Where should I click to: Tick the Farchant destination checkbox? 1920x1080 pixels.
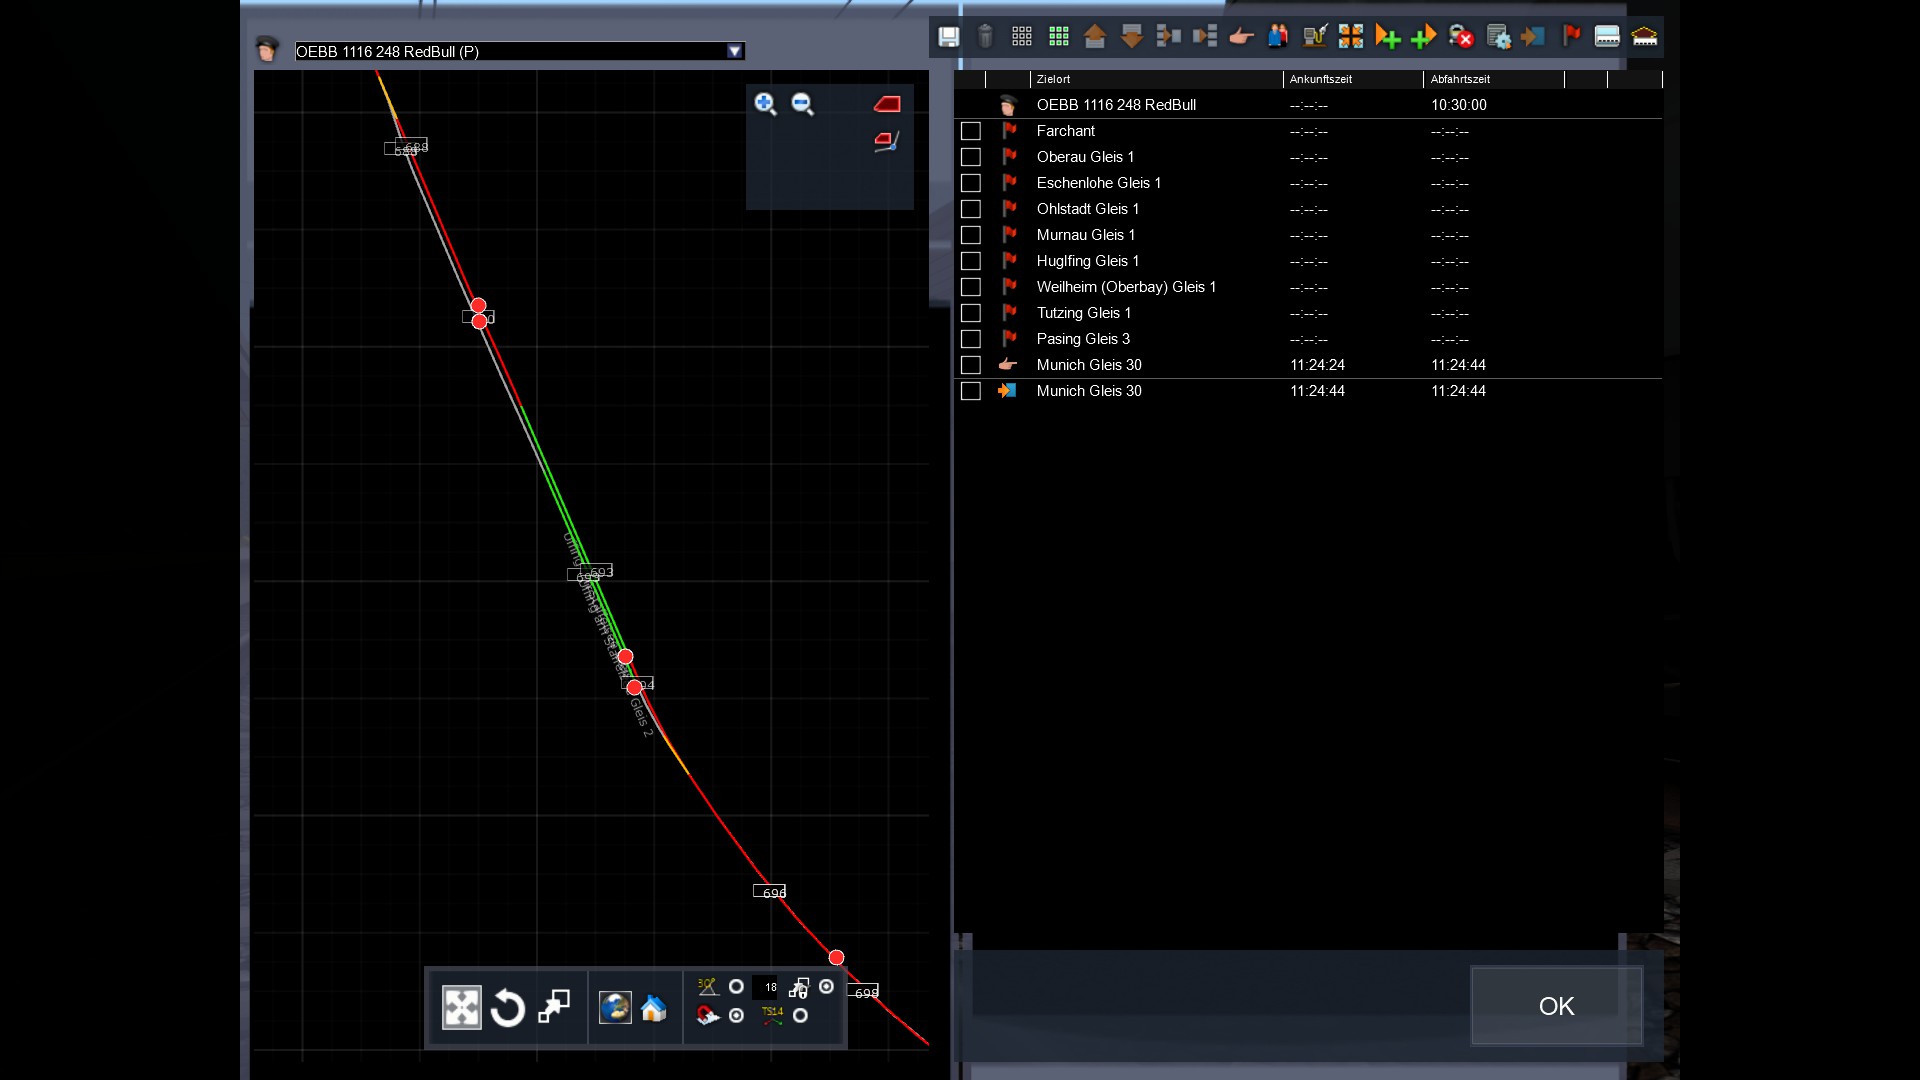(970, 131)
